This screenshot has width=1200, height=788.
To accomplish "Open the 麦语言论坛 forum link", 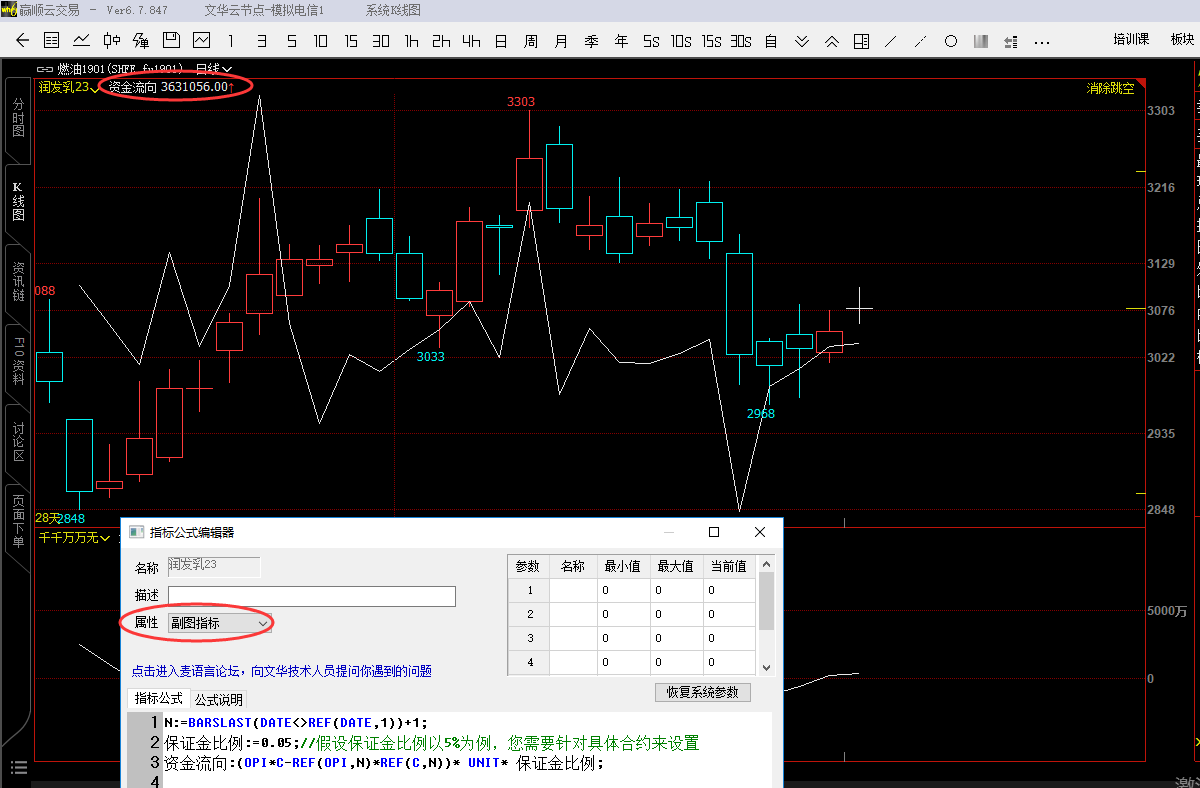I will tap(282, 671).
